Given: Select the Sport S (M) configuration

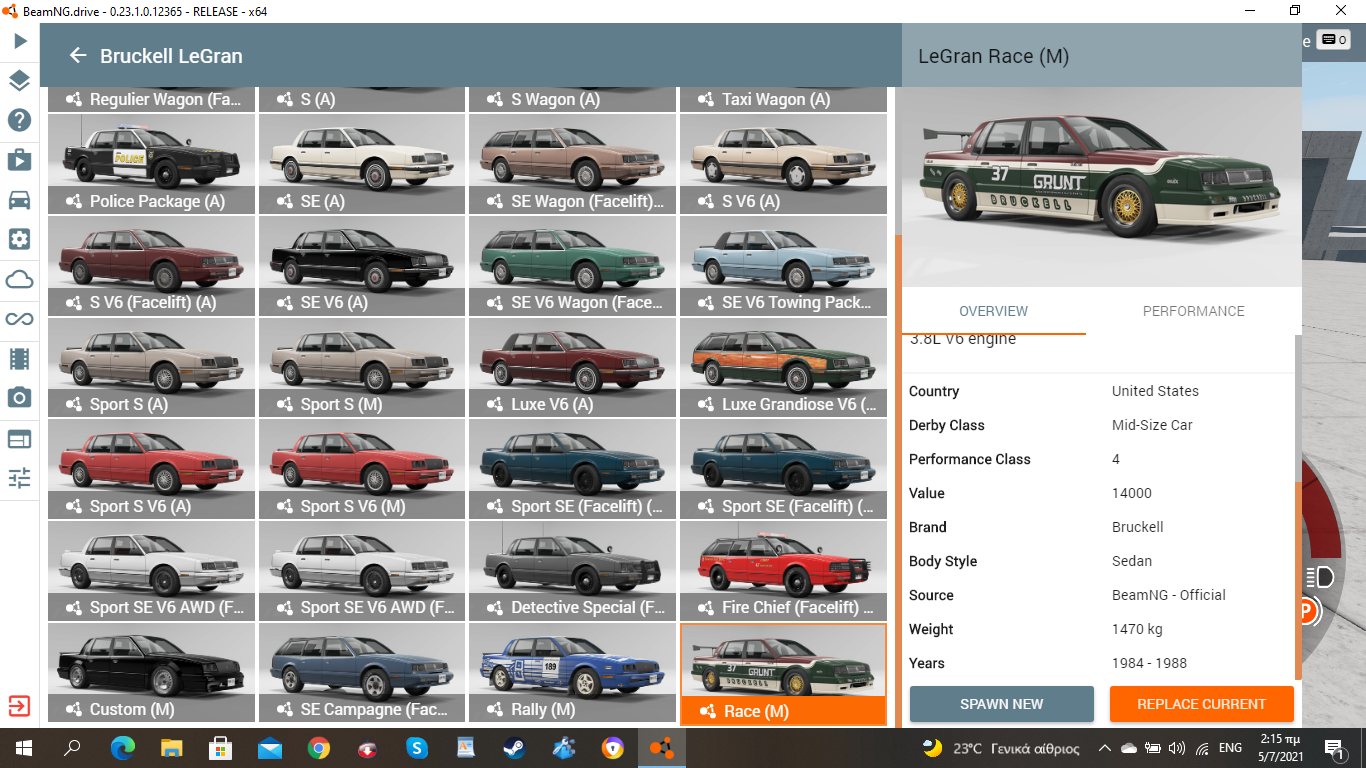Looking at the screenshot, I should coord(362,368).
